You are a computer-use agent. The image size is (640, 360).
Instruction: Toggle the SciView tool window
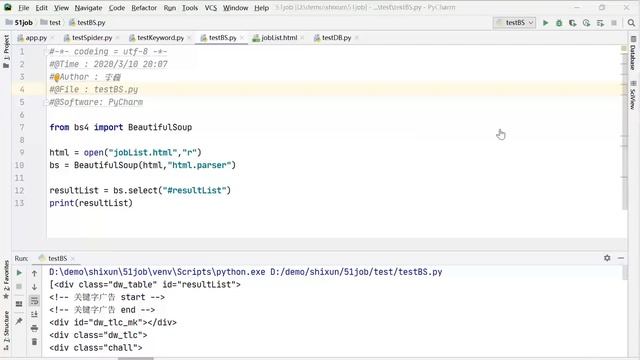point(633,95)
